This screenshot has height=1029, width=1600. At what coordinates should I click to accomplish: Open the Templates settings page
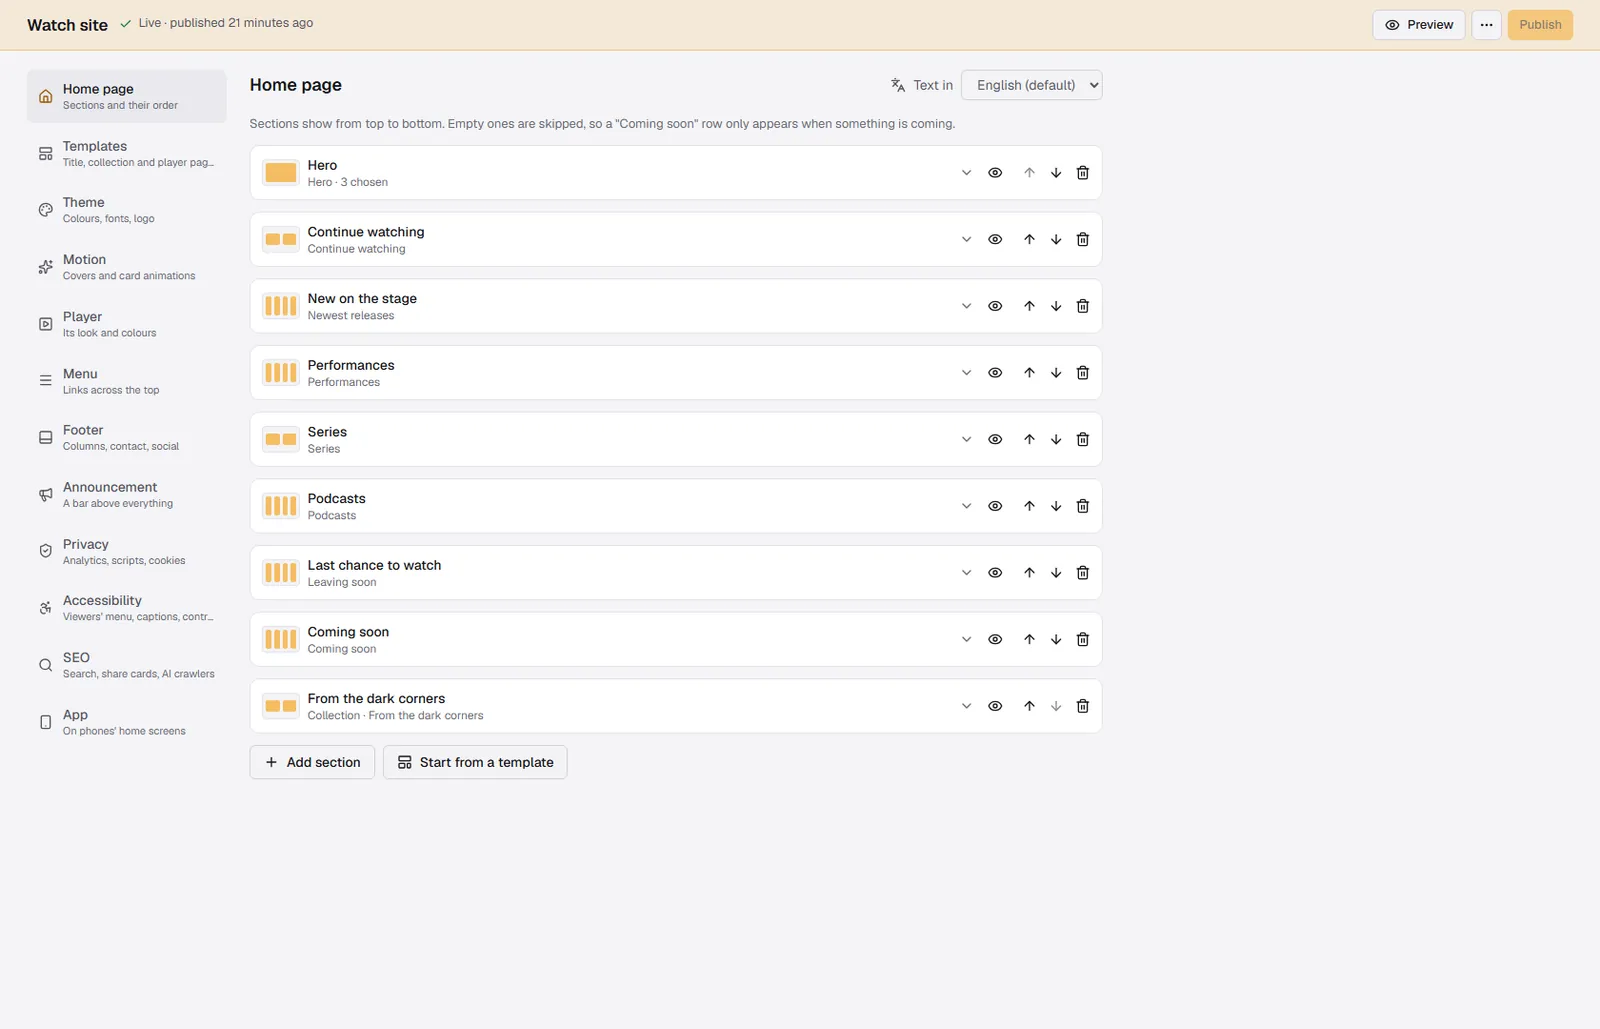[127, 153]
